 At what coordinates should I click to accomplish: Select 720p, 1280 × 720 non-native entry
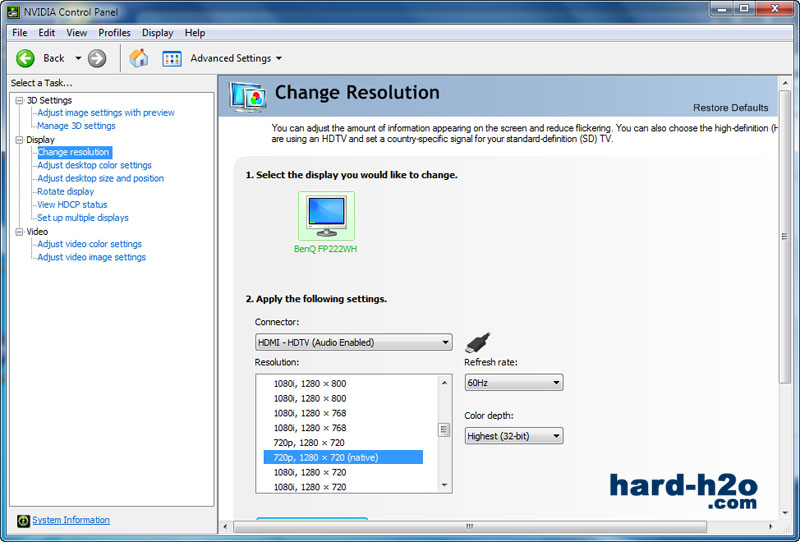[309, 442]
